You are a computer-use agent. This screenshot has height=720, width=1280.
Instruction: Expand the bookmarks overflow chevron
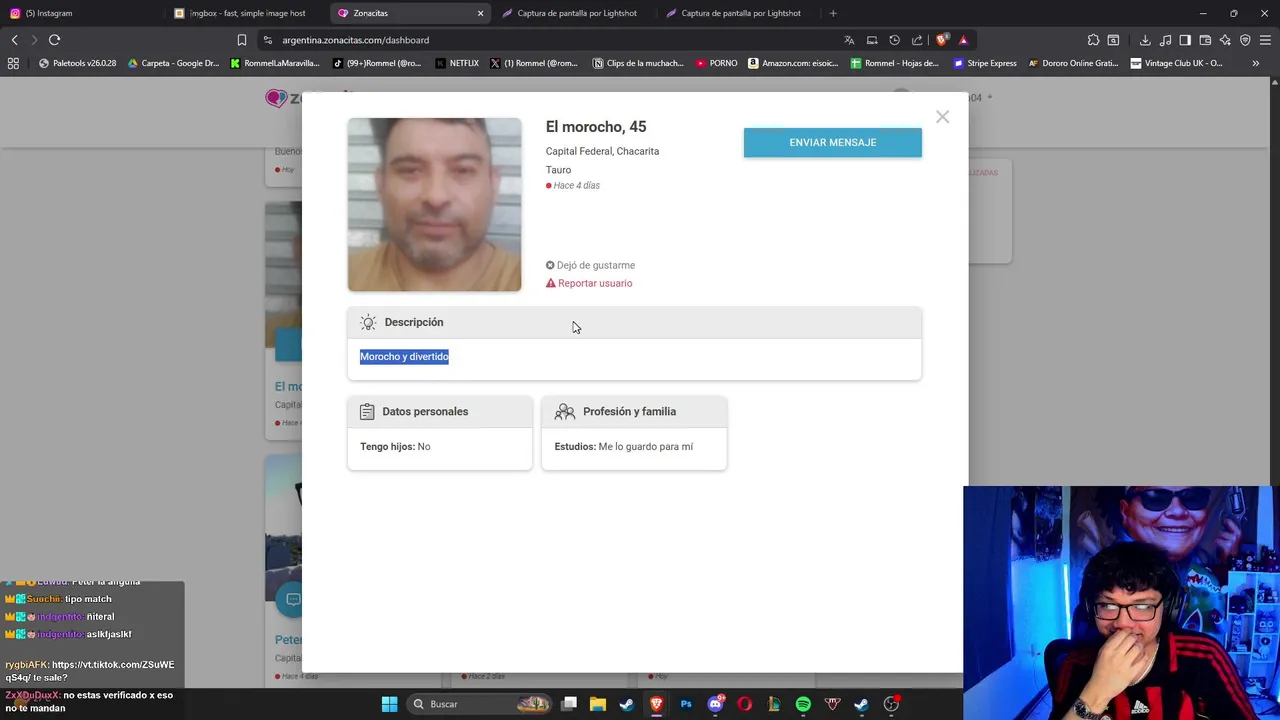tap(1255, 63)
